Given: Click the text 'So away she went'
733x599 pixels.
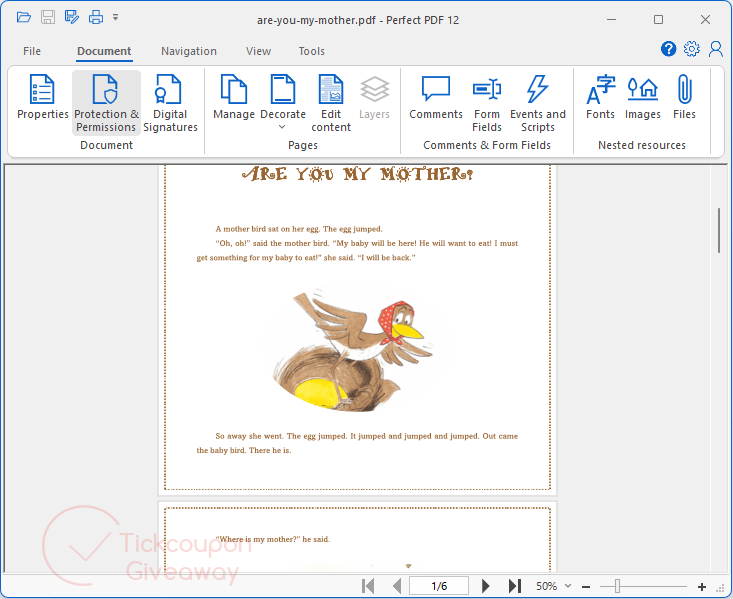Looking at the screenshot, I should 249,436.
